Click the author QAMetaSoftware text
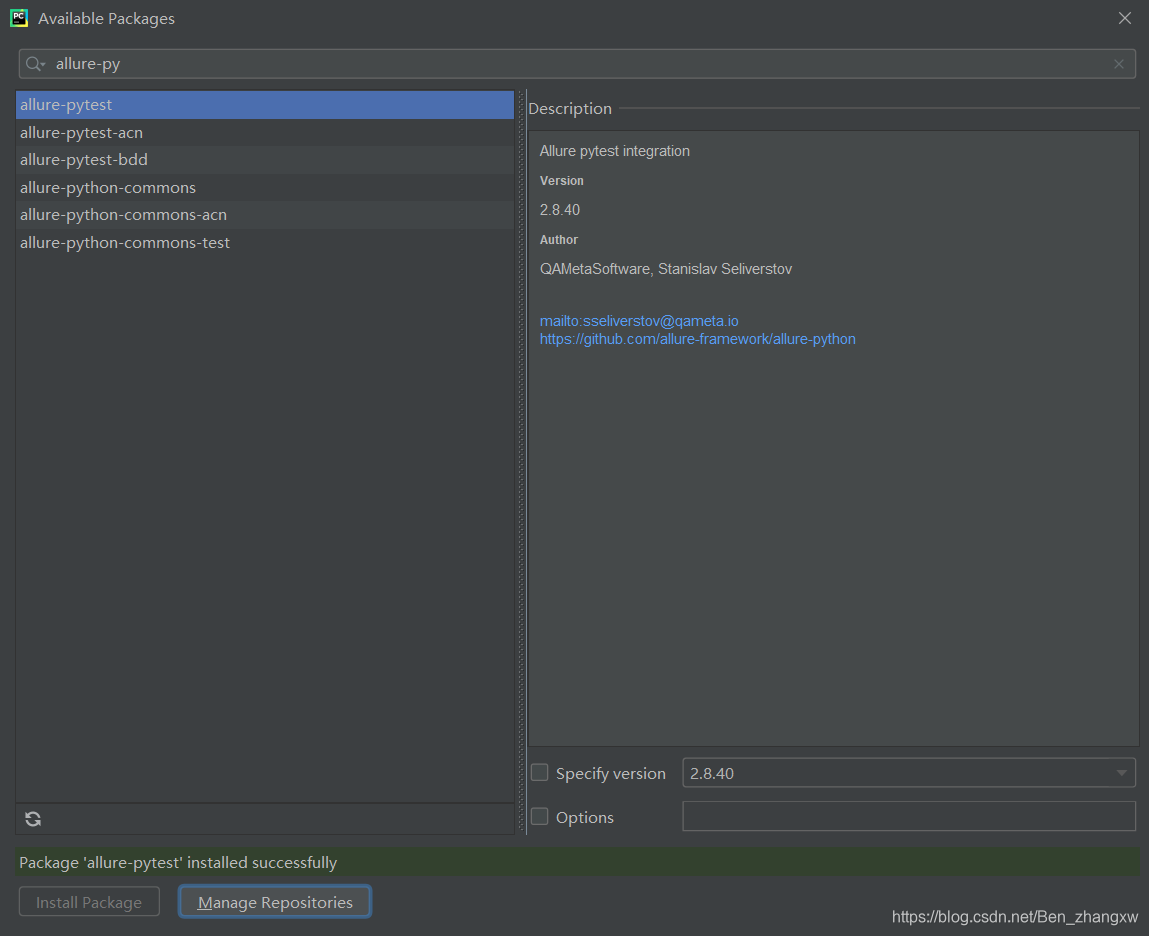Viewport: 1149px width, 936px height. pos(666,269)
